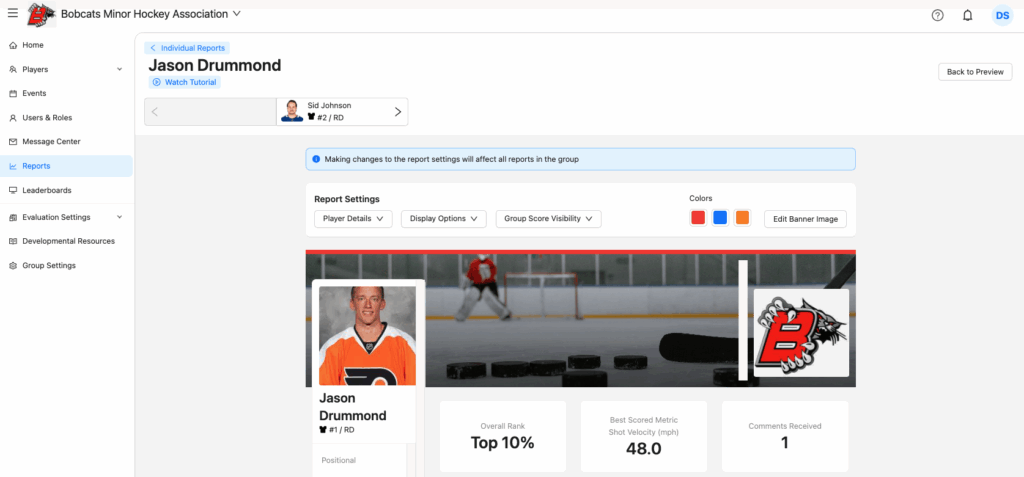Image resolution: width=1024 pixels, height=477 pixels.
Task: Expand Evaluation Settings in sidebar
Action: [120, 217]
